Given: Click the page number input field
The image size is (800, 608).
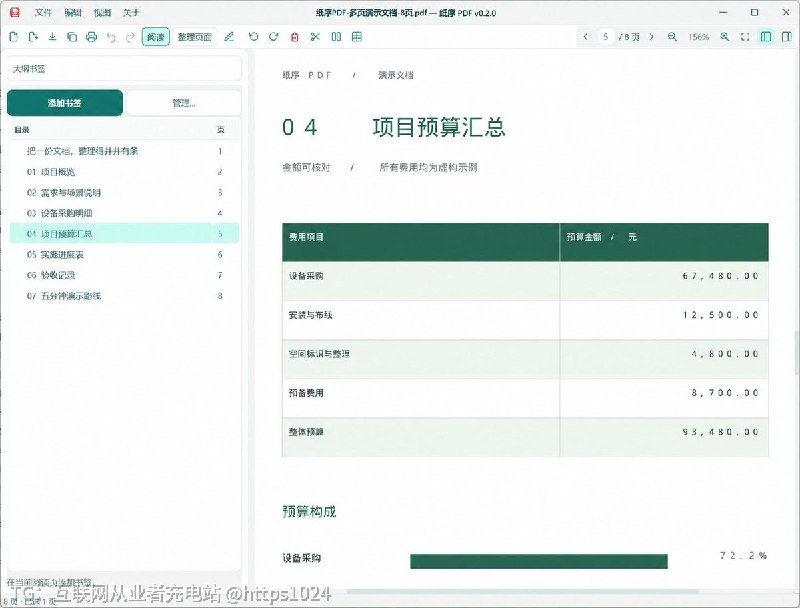Looking at the screenshot, I should coord(606,37).
